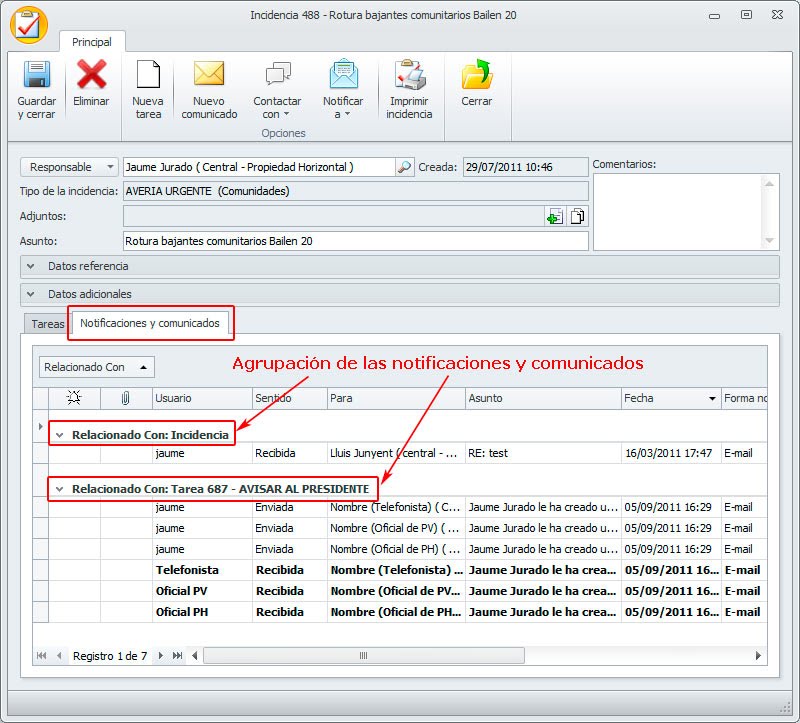Image resolution: width=800 pixels, height=723 pixels.
Task: Sort by the alert sun column icon
Action: point(74,397)
